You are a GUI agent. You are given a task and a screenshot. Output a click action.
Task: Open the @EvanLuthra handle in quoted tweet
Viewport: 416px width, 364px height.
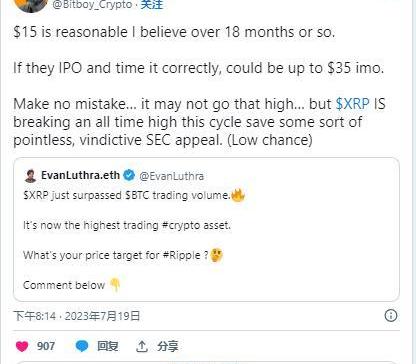(171, 176)
